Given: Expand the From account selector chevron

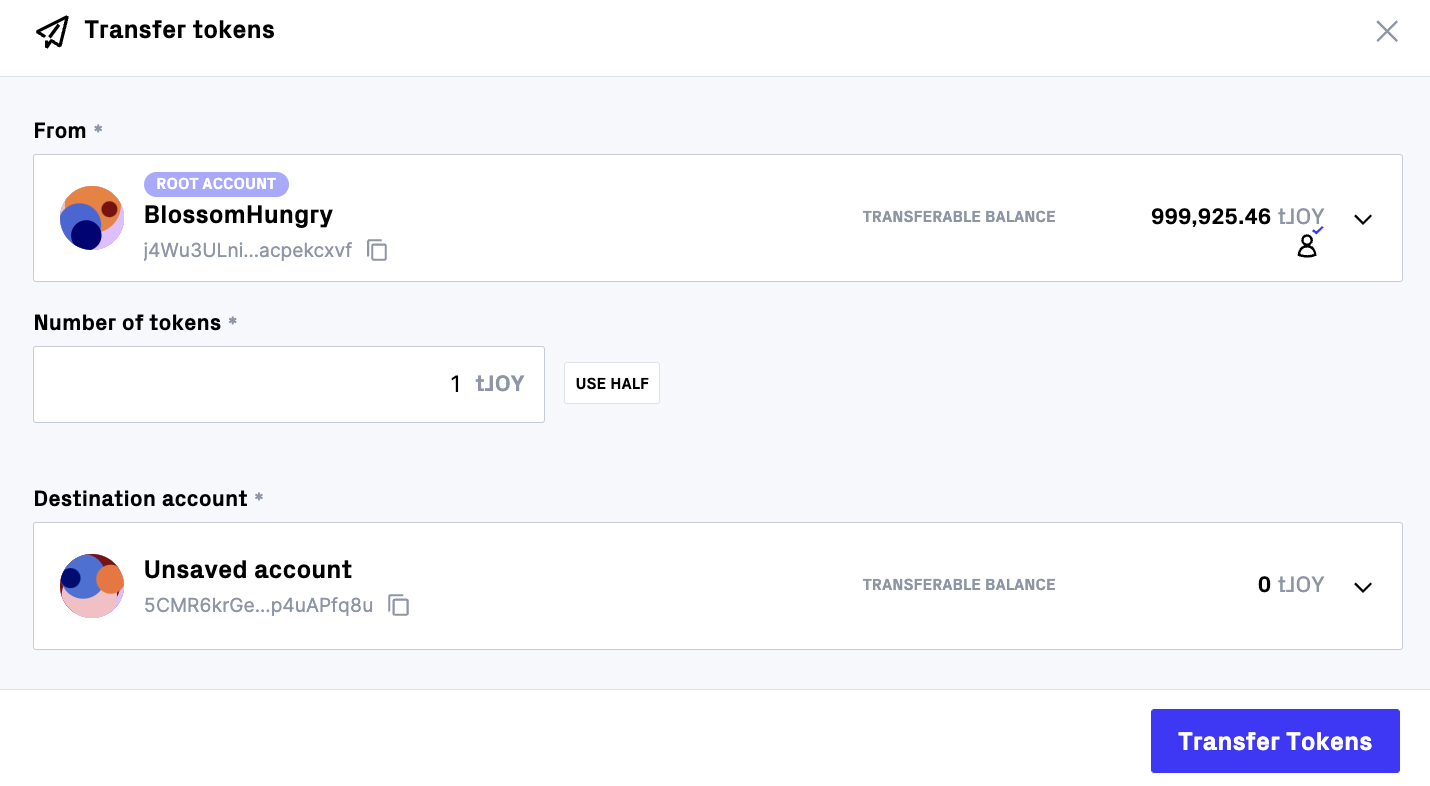Looking at the screenshot, I should (x=1363, y=218).
